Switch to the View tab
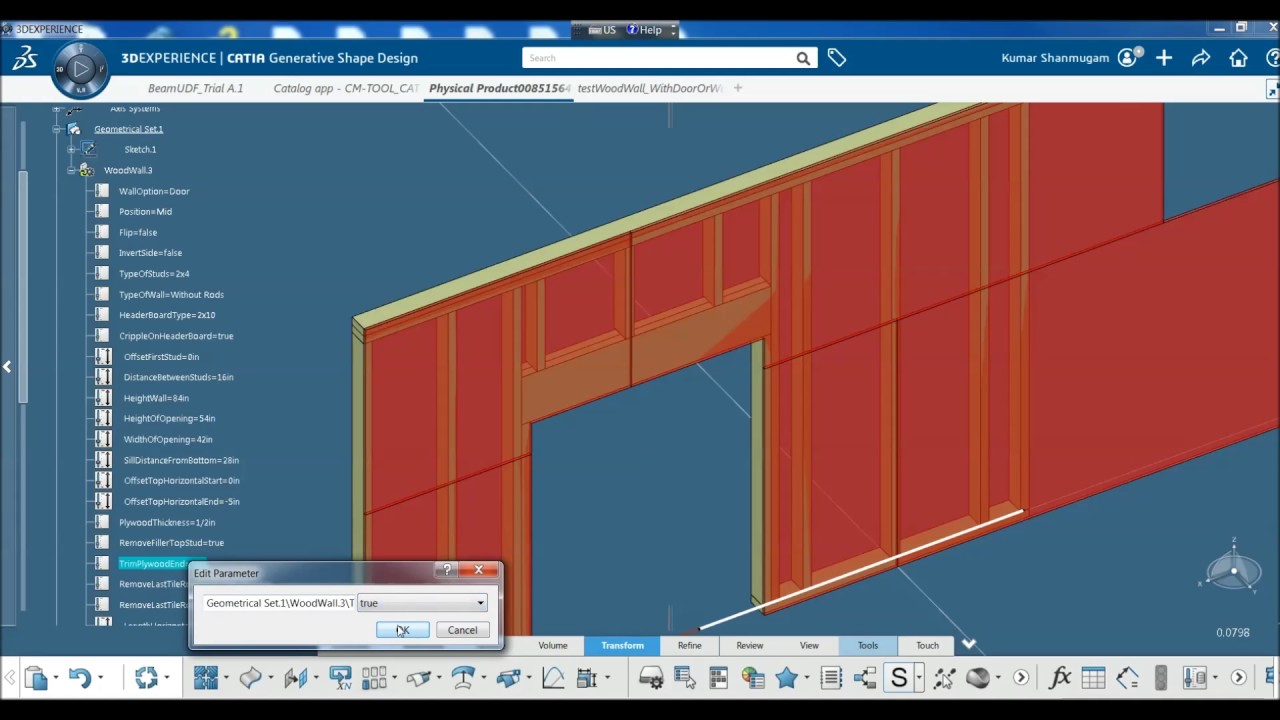Screen dimensions: 1280x720 [809, 645]
